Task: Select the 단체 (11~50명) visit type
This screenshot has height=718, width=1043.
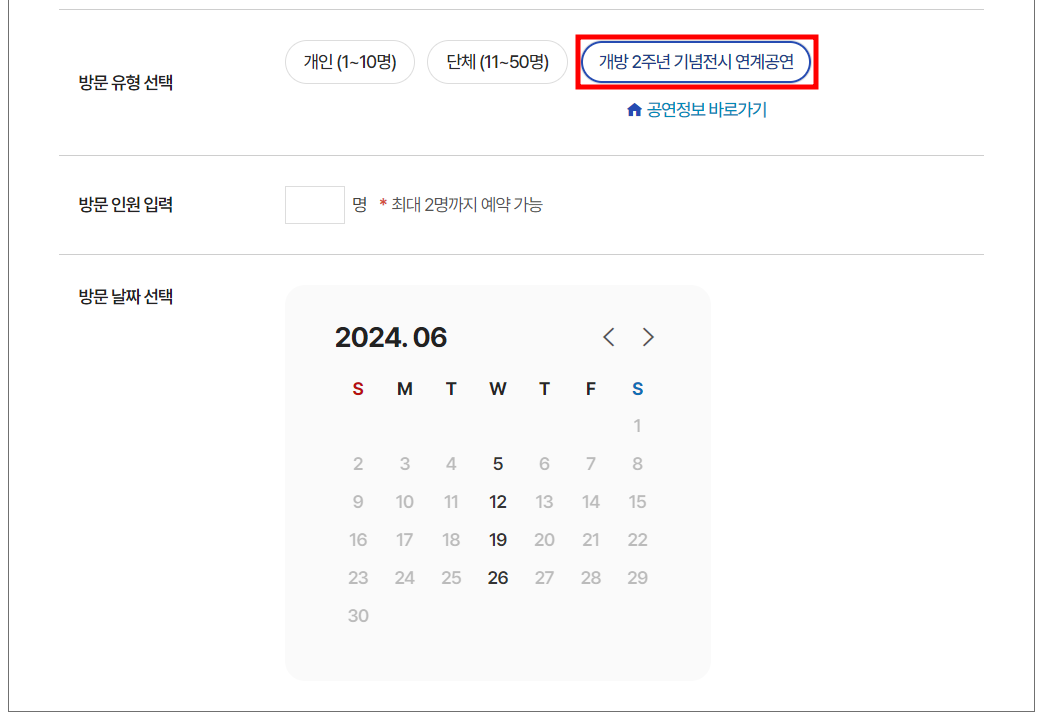Action: click(497, 61)
